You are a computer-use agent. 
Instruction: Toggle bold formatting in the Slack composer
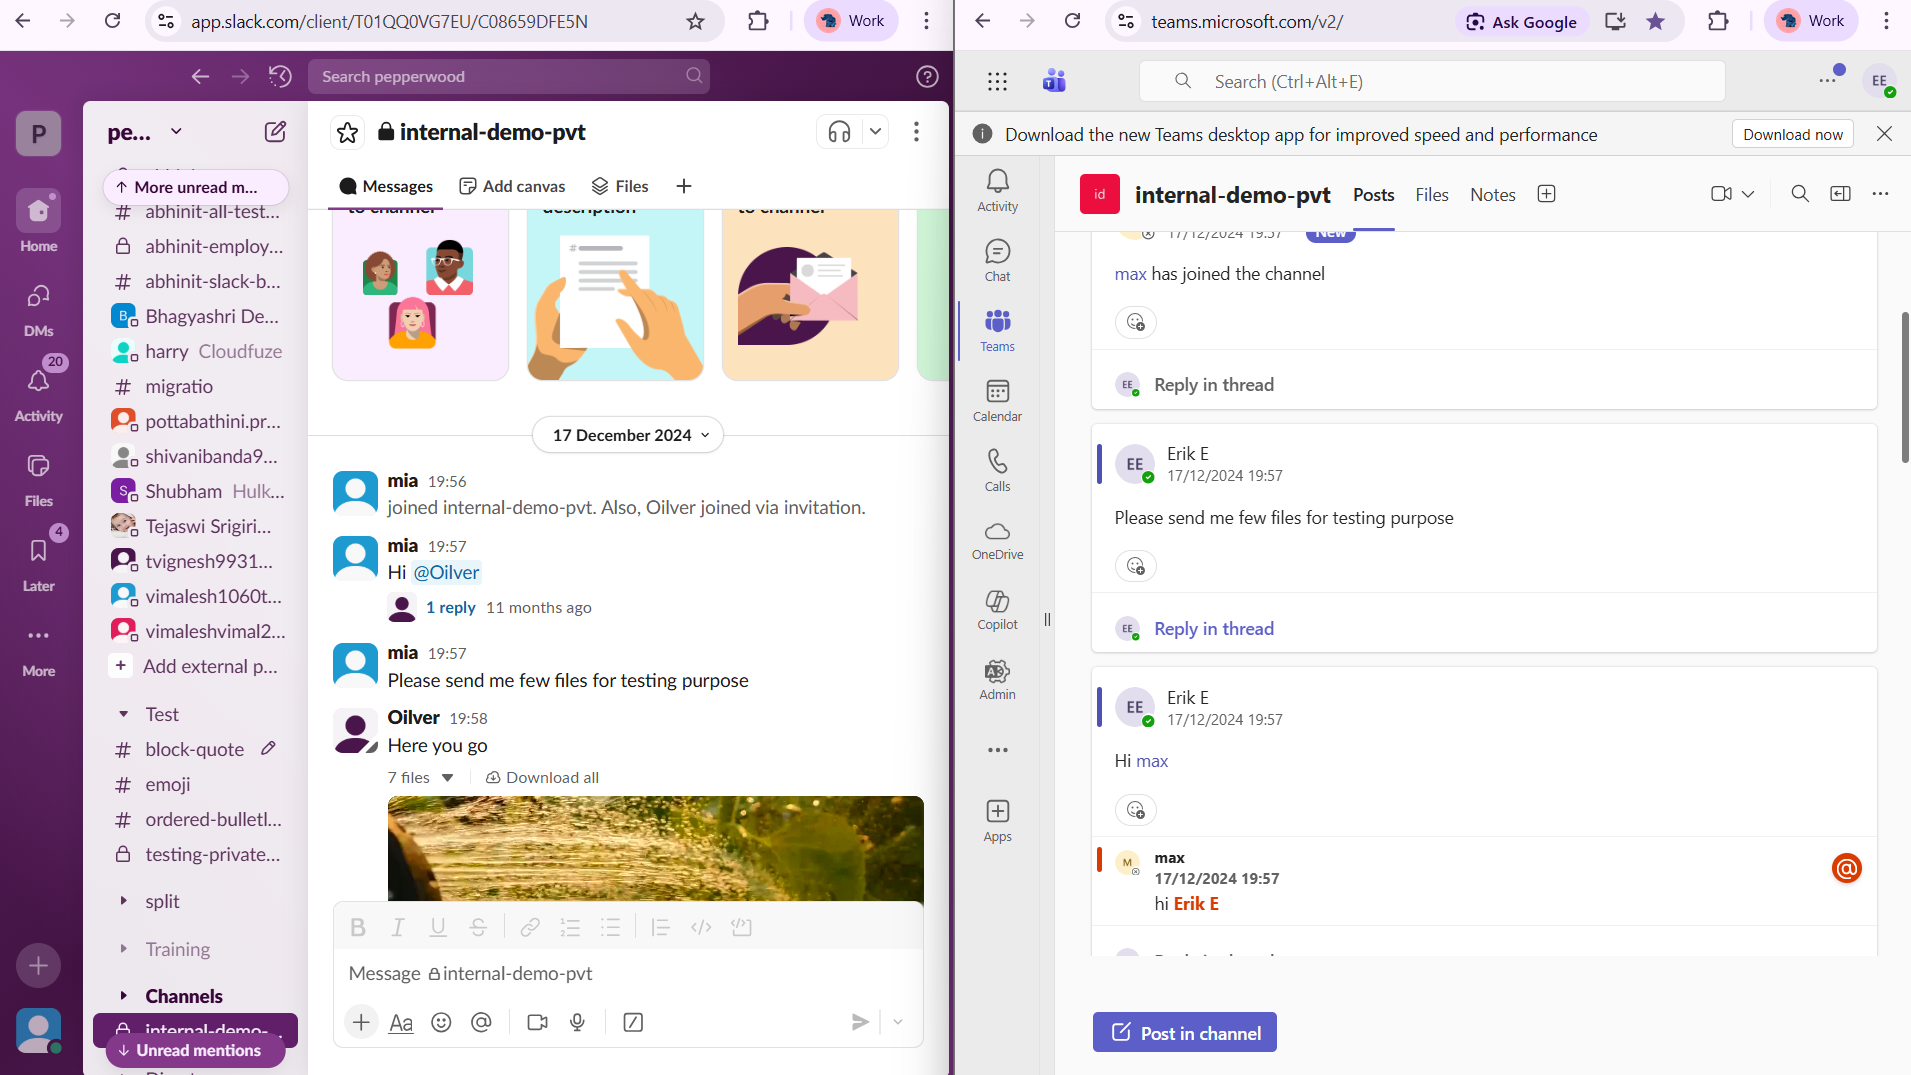click(x=358, y=927)
